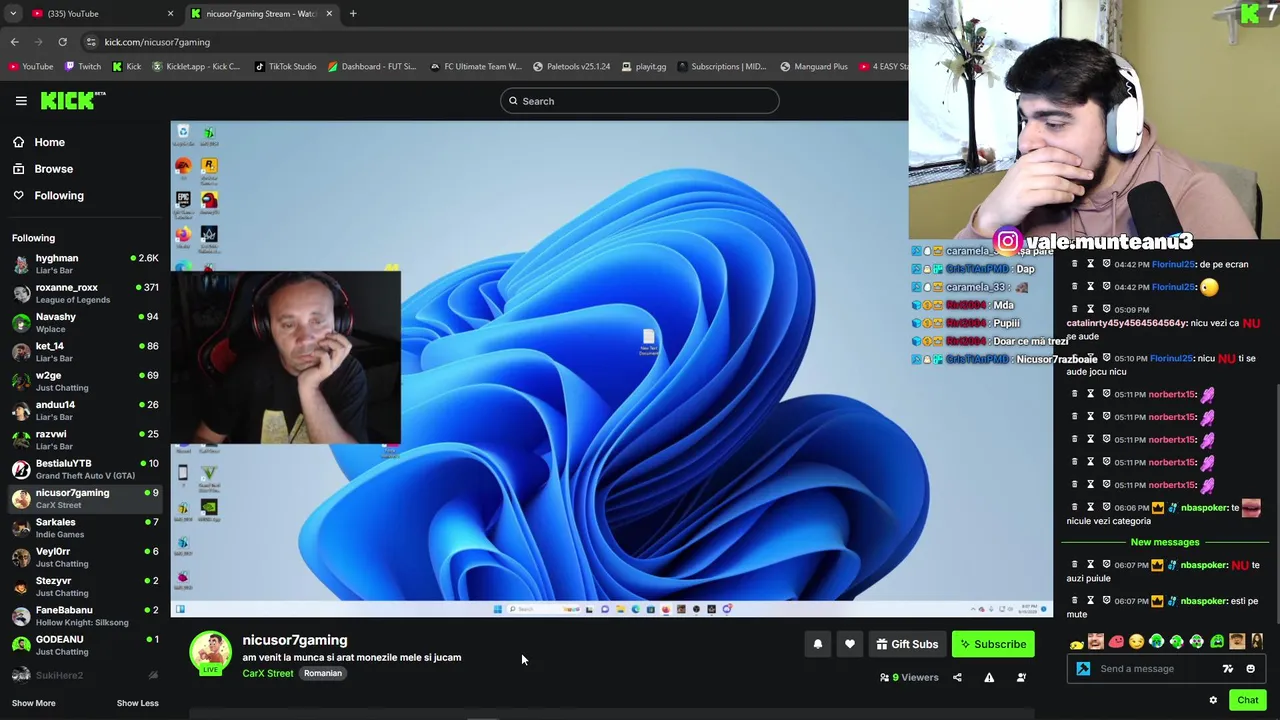Open w2ge channel in sidebar

pos(85,381)
